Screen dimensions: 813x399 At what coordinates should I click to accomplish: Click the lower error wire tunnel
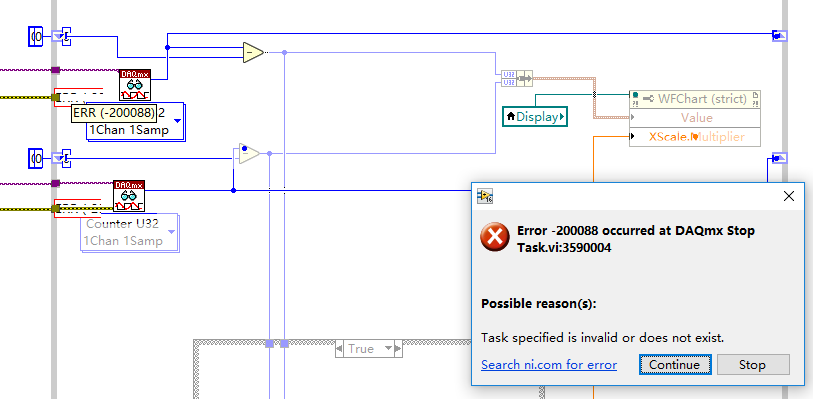(x=55, y=209)
